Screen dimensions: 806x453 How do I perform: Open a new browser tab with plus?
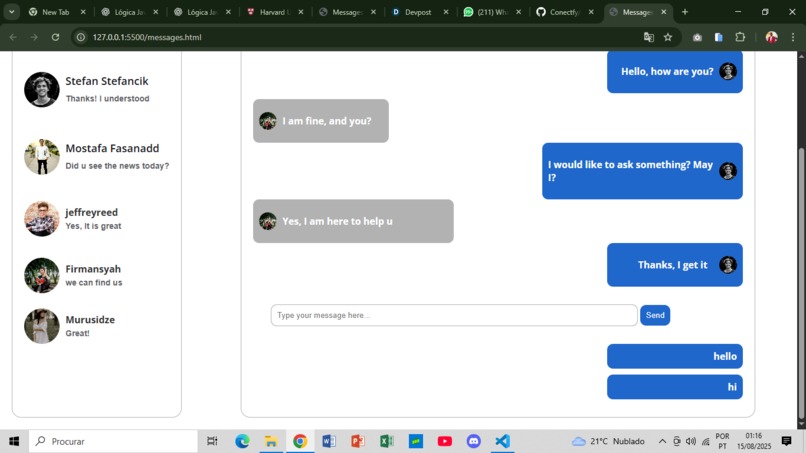click(685, 12)
